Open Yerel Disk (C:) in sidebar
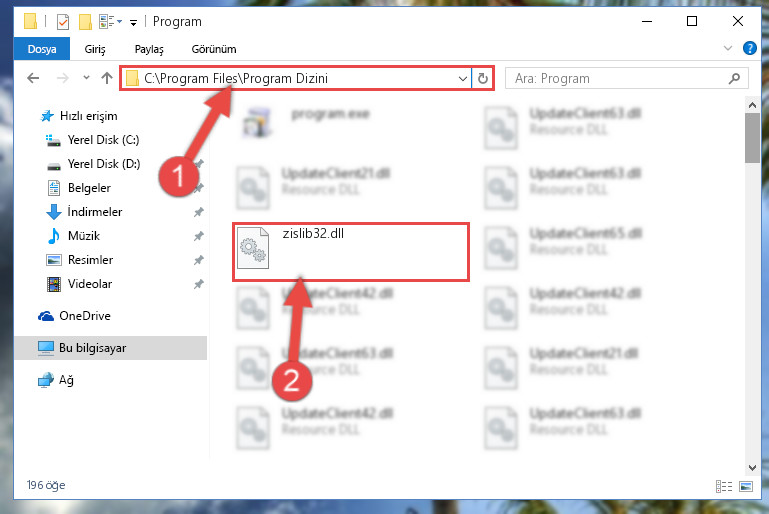Screen dimensions: 769x514 point(103,140)
